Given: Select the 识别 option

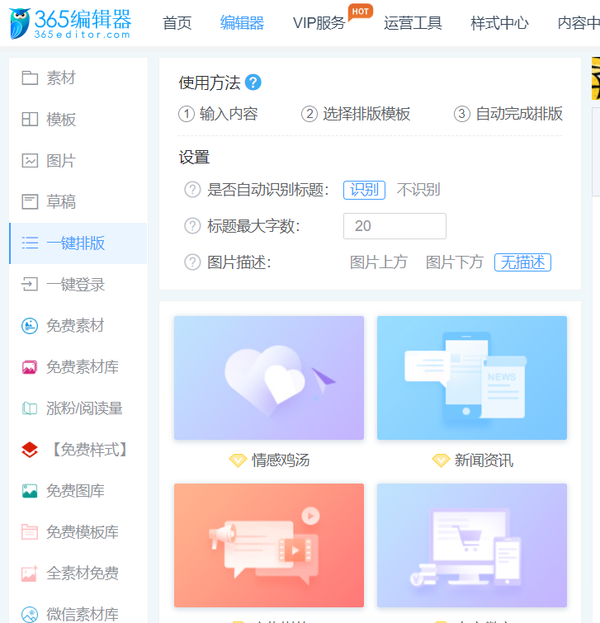Looking at the screenshot, I should pos(364,190).
